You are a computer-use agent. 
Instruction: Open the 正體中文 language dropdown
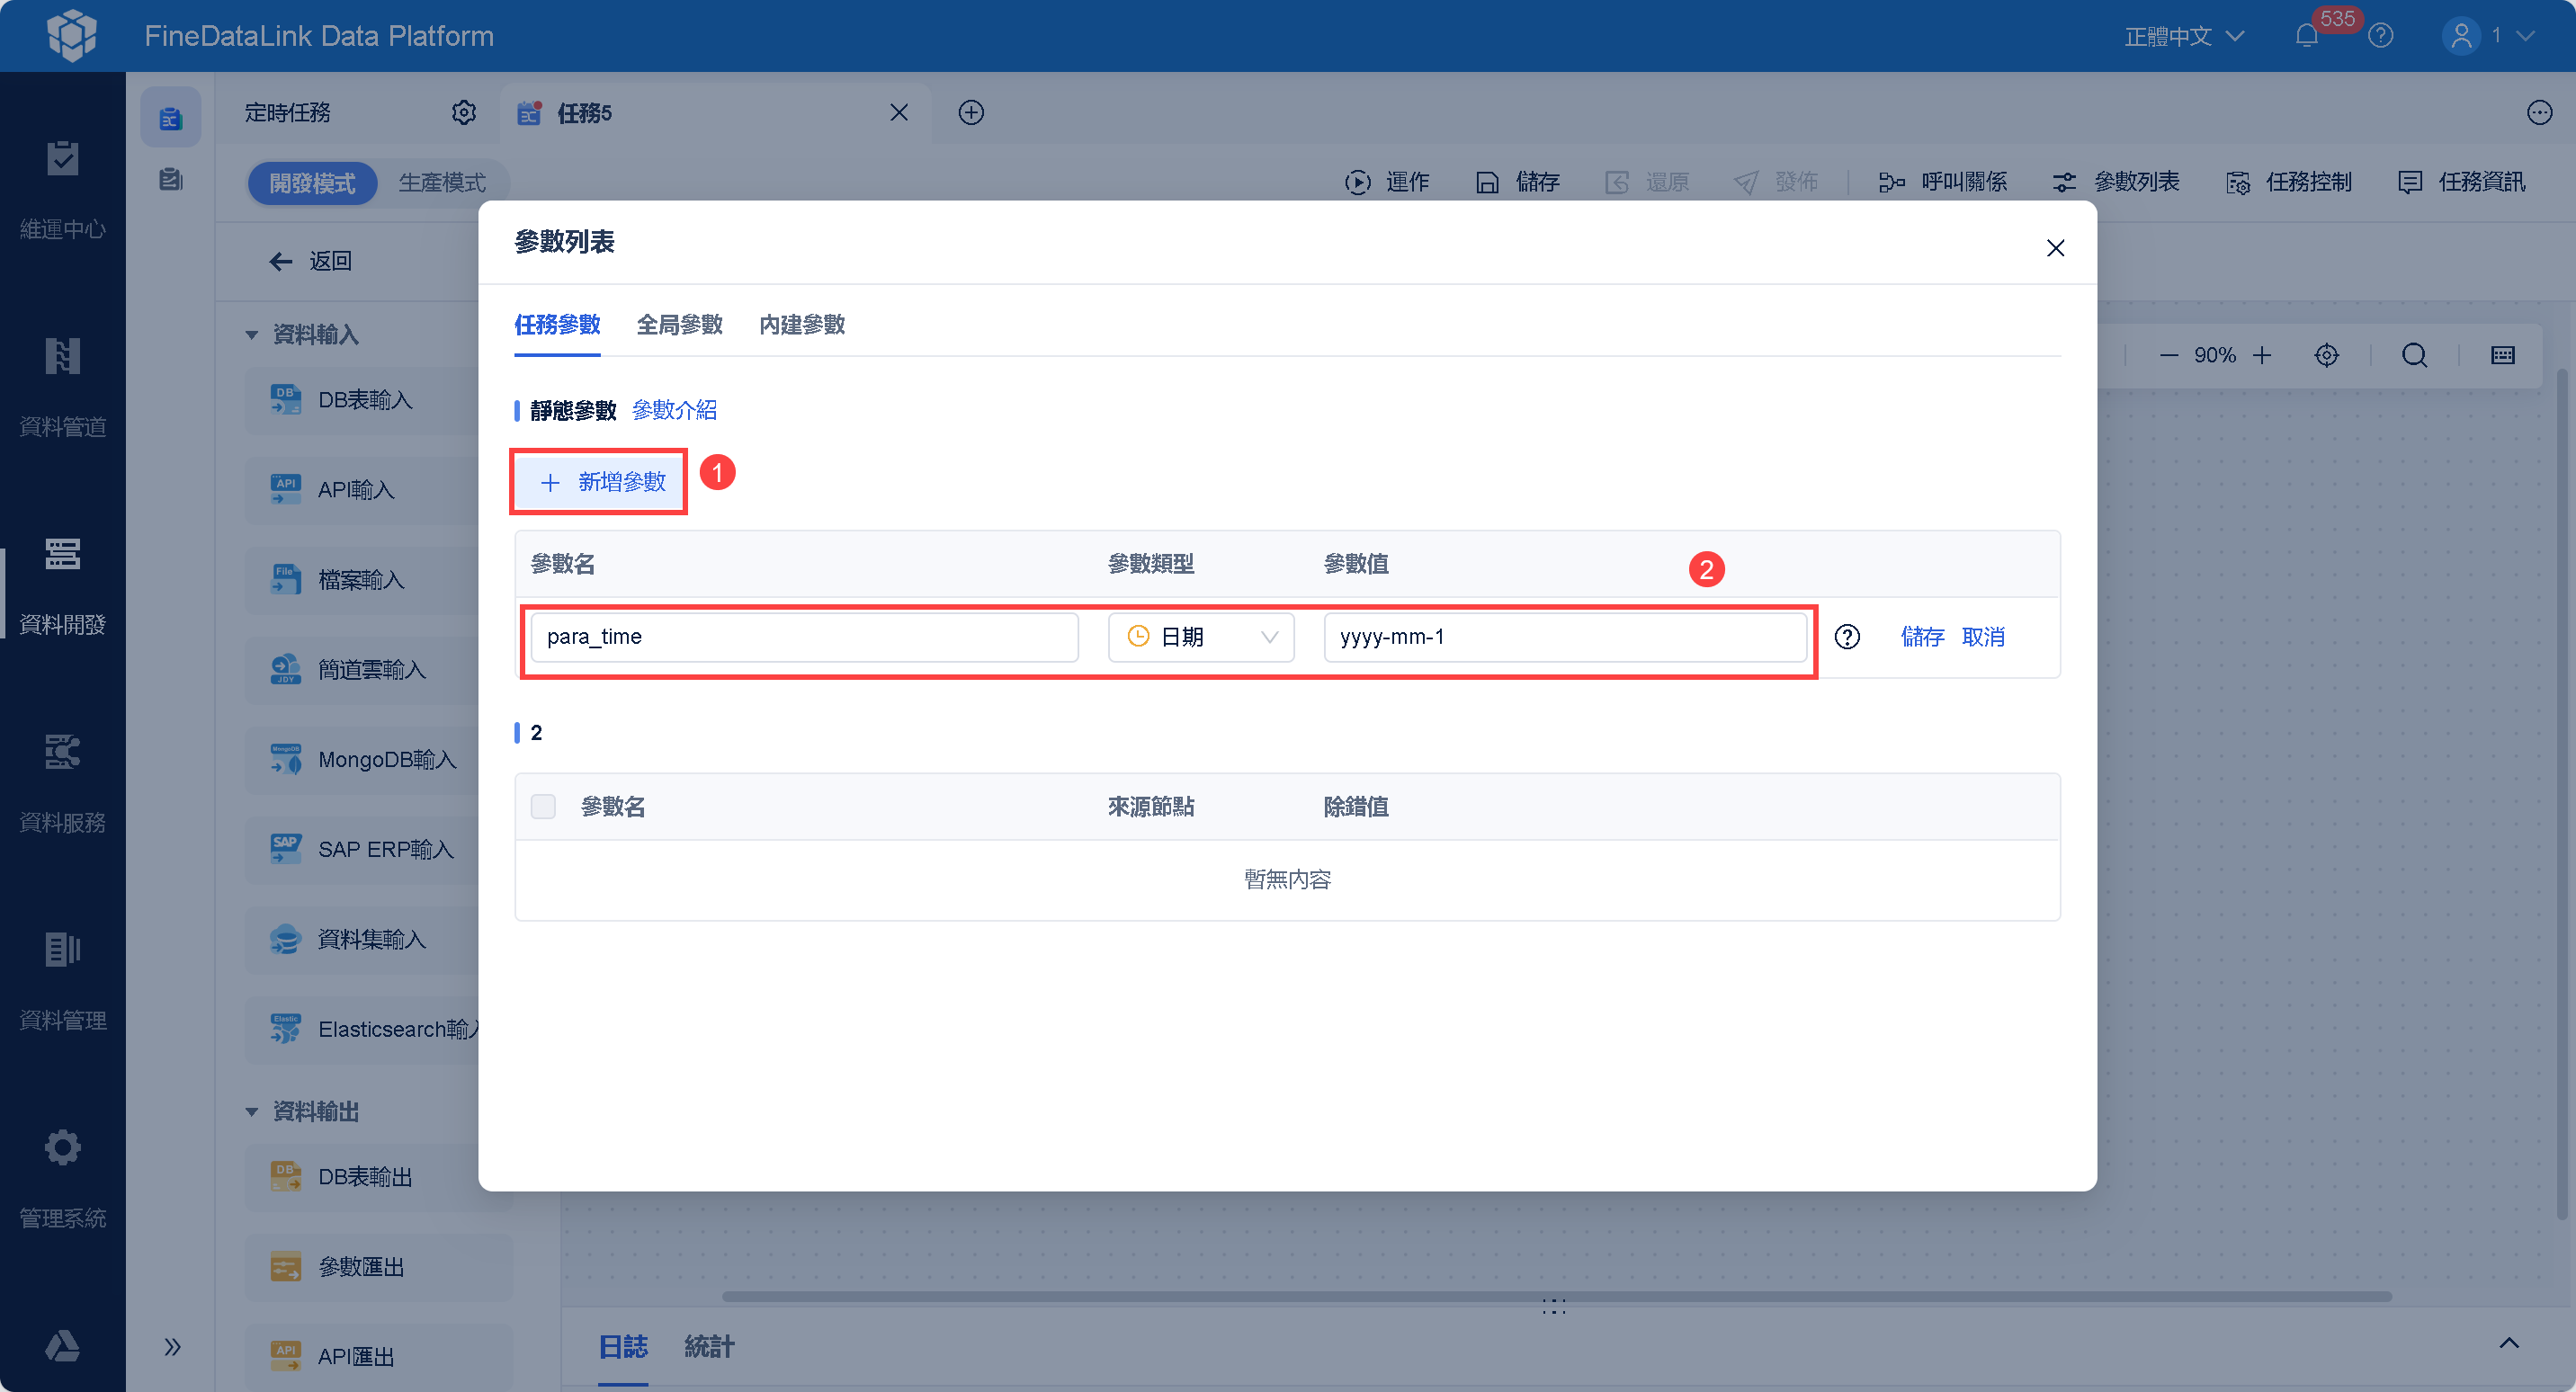[x=2184, y=36]
